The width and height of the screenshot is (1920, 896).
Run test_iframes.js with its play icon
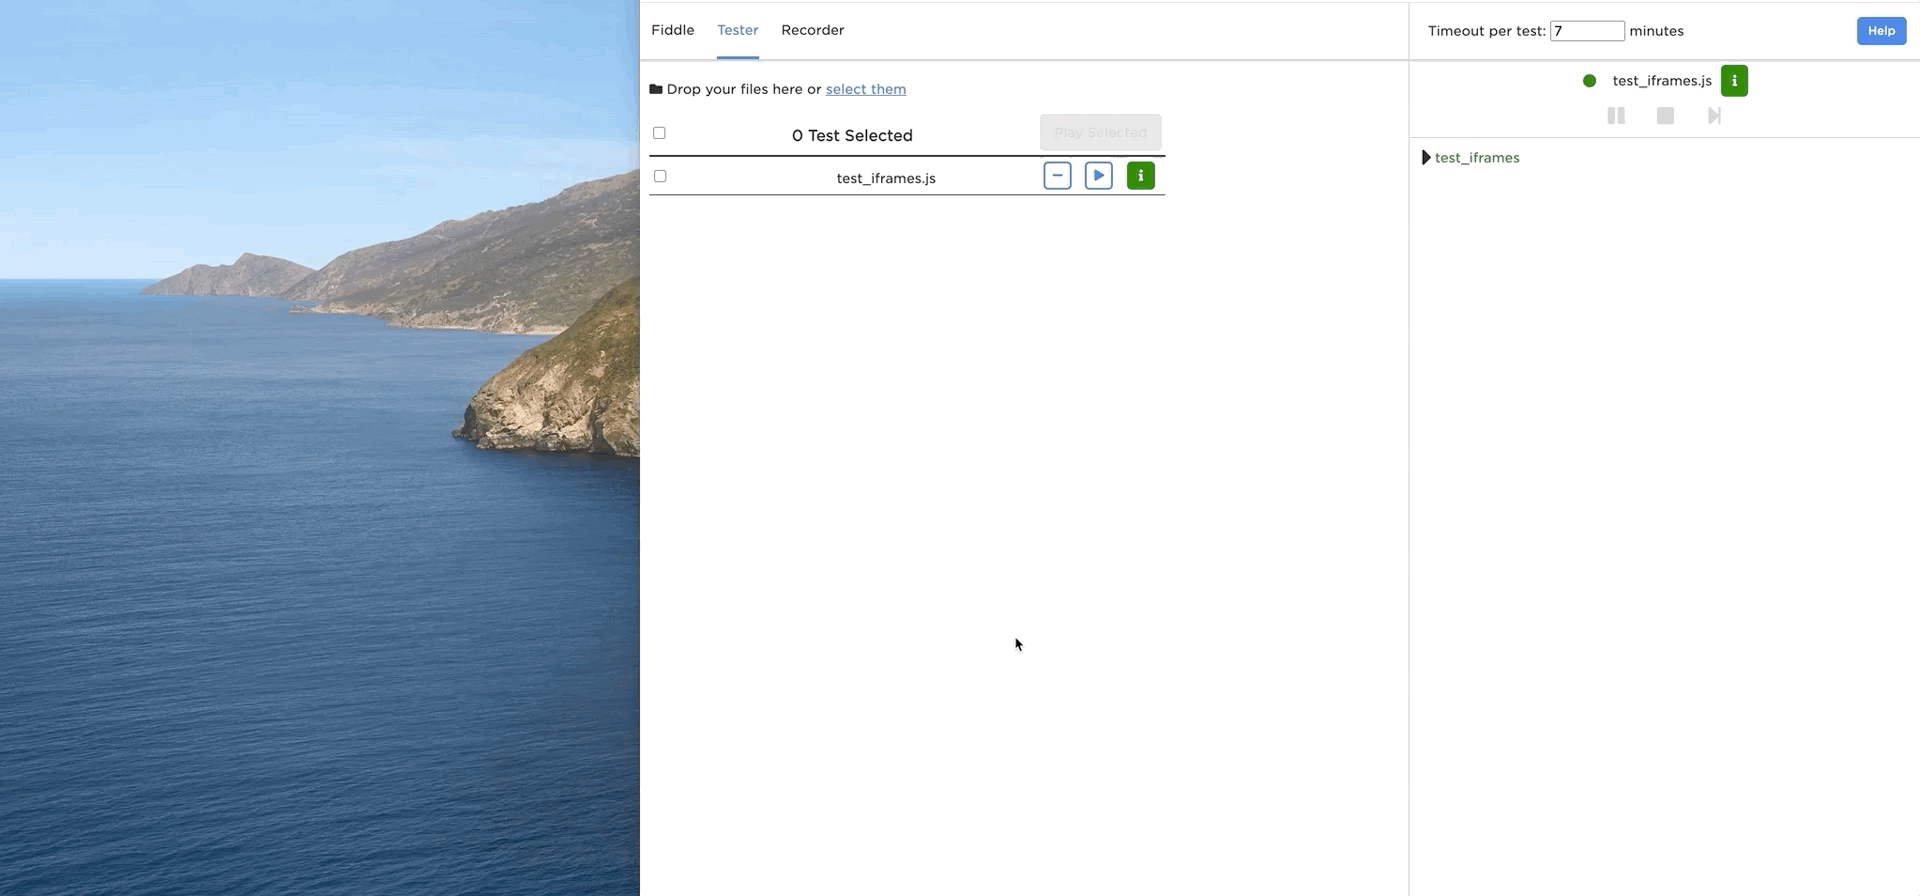pos(1098,176)
